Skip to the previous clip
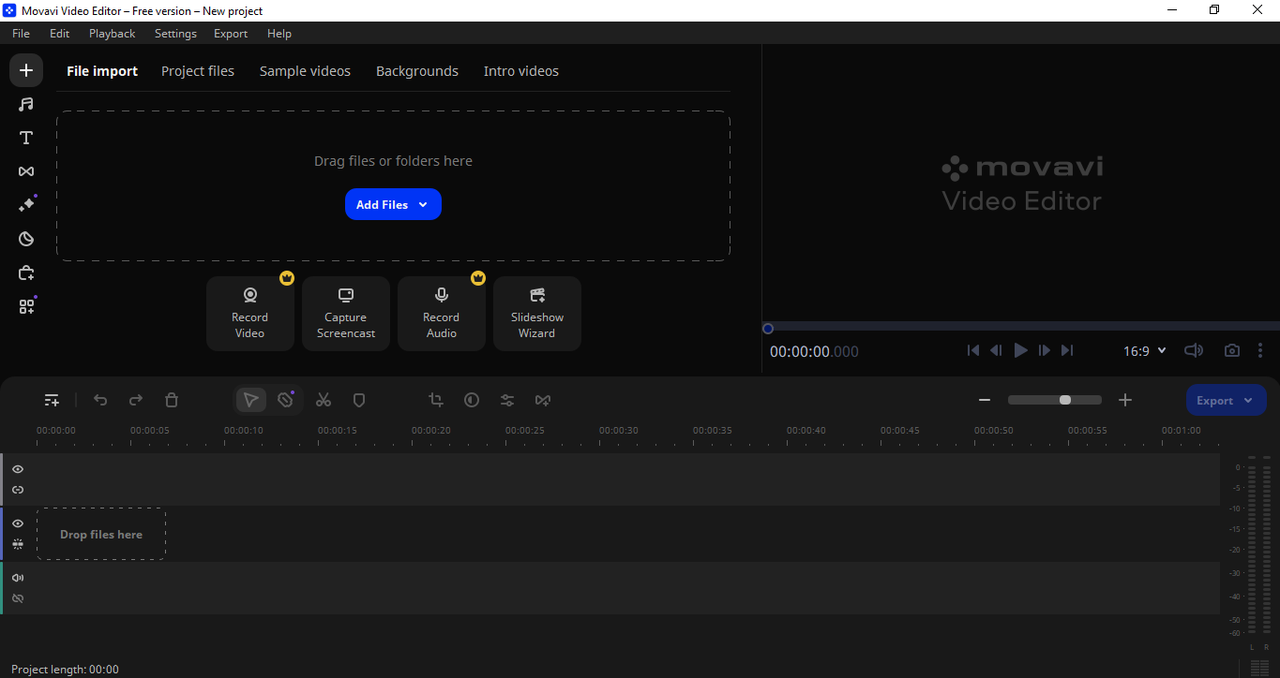 tap(973, 351)
